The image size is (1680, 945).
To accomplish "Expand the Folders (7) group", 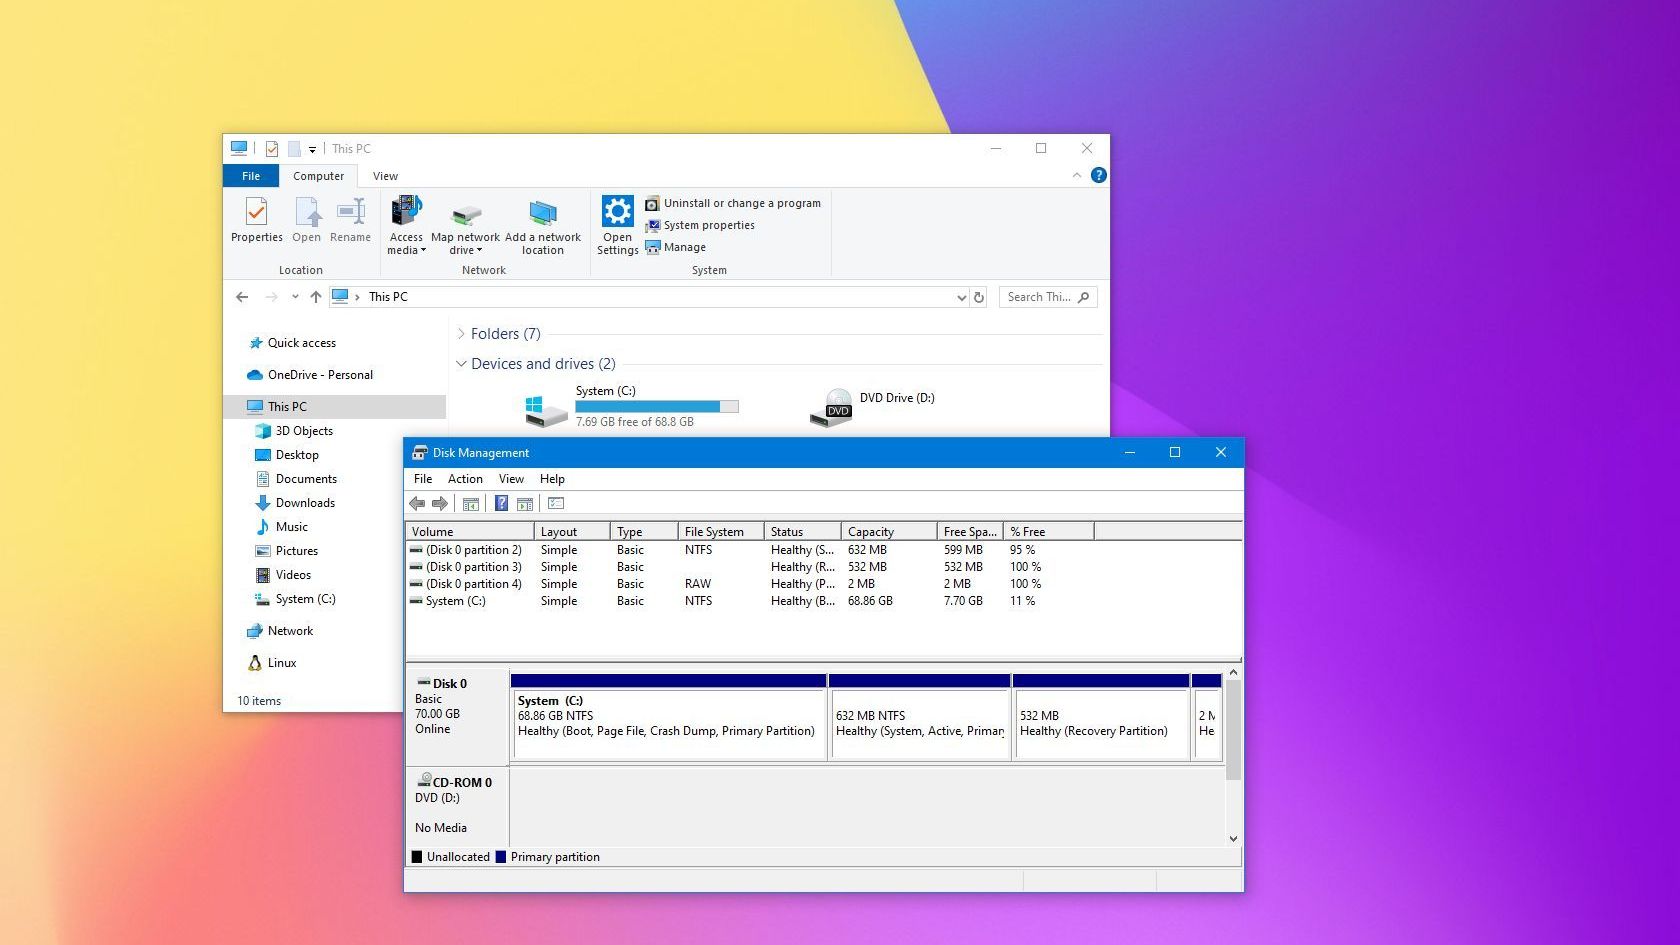I will tap(461, 334).
